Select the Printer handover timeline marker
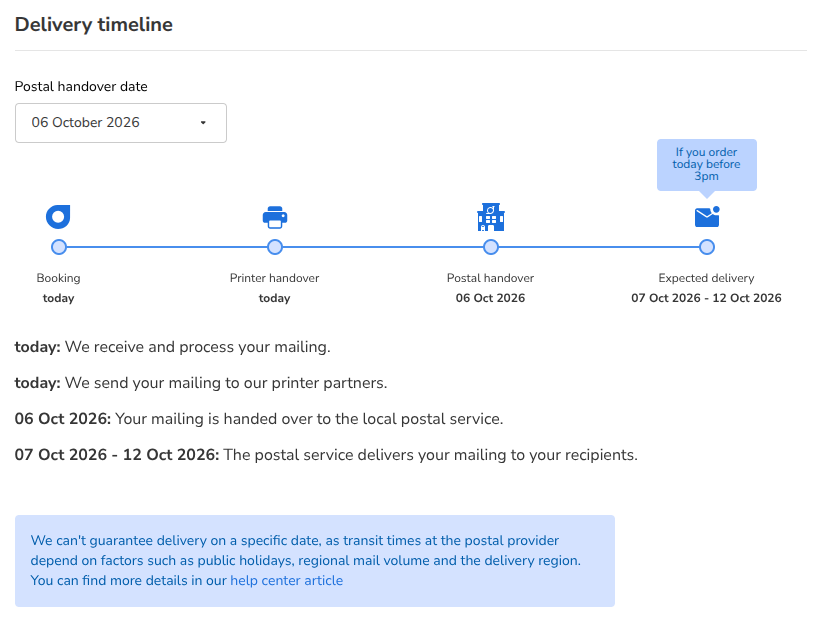This screenshot has width=820, height=625. (x=275, y=247)
